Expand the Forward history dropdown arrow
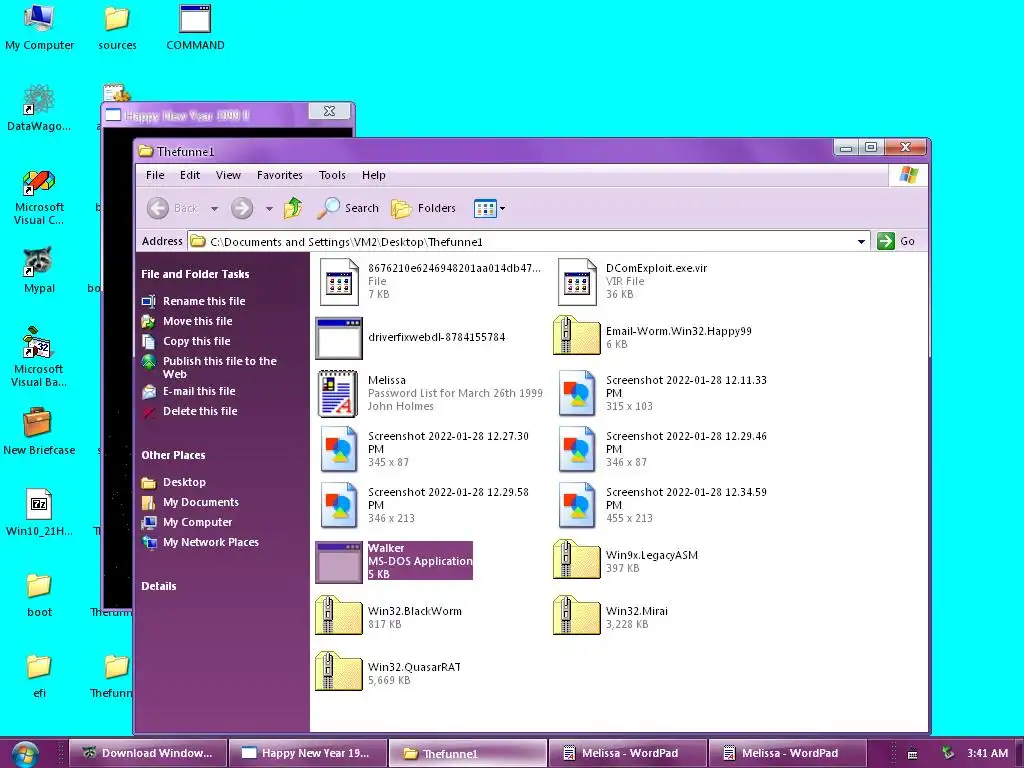 point(269,209)
